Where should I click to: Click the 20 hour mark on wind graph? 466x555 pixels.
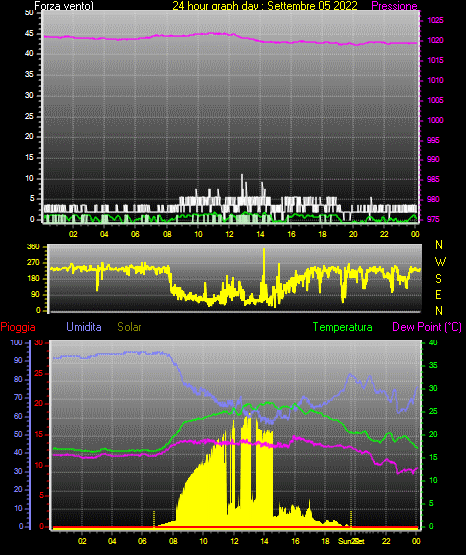click(353, 234)
